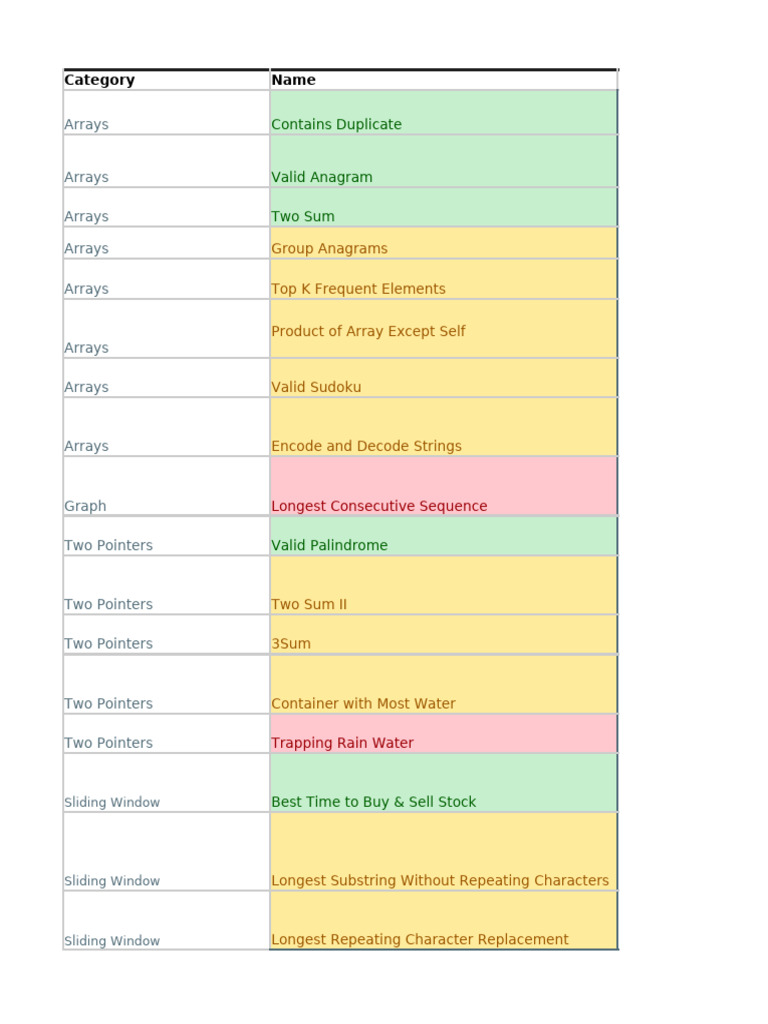The height and width of the screenshot is (1024, 768).
Task: Click the Category column header
Action: point(100,80)
